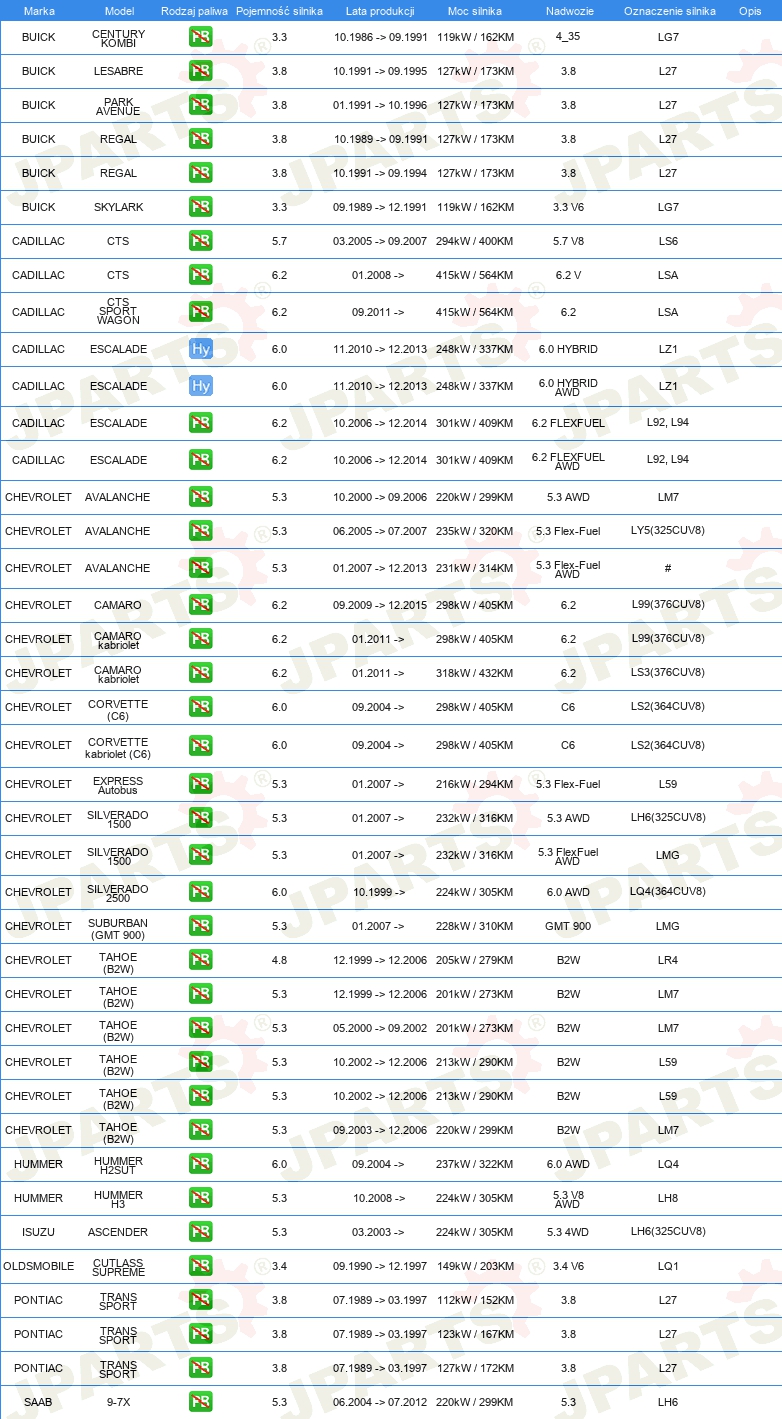Click the production date 10.2008 ->
The image size is (782, 1419).
379,1198
